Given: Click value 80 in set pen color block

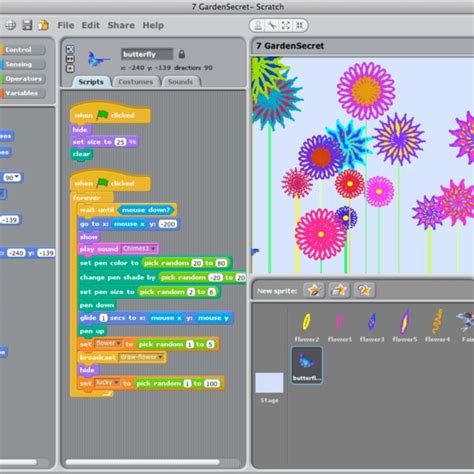Looking at the screenshot, I should pyautogui.click(x=221, y=263).
